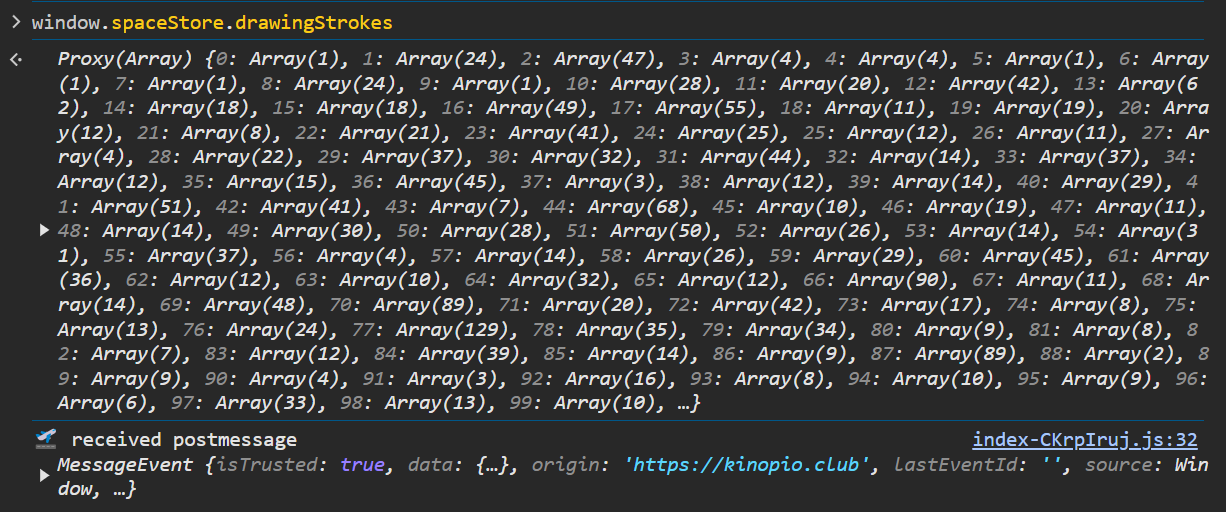
Task: Click the window.spaceStore.drawingStrokes command text
Action: 212,22
